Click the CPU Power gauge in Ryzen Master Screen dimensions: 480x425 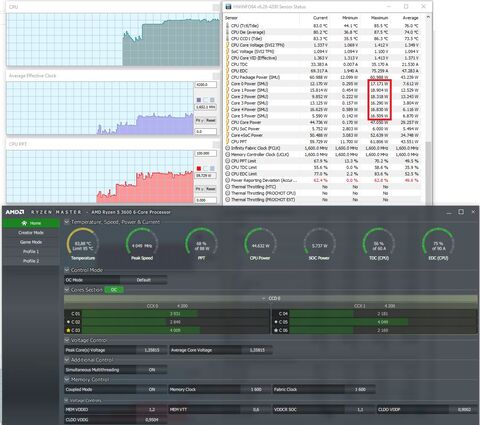[260, 244]
